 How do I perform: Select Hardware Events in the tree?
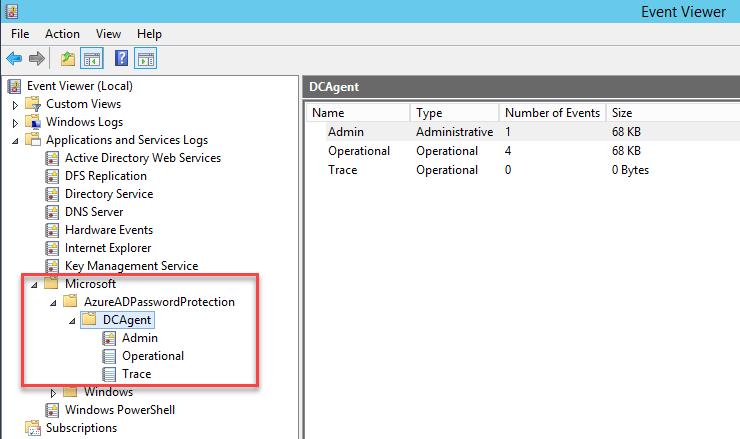pos(109,230)
